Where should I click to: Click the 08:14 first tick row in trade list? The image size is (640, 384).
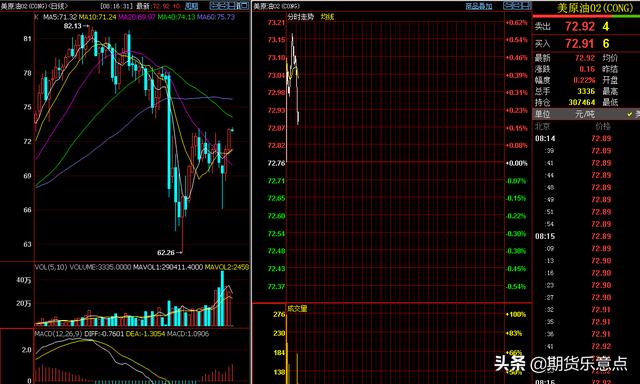click(x=586, y=138)
